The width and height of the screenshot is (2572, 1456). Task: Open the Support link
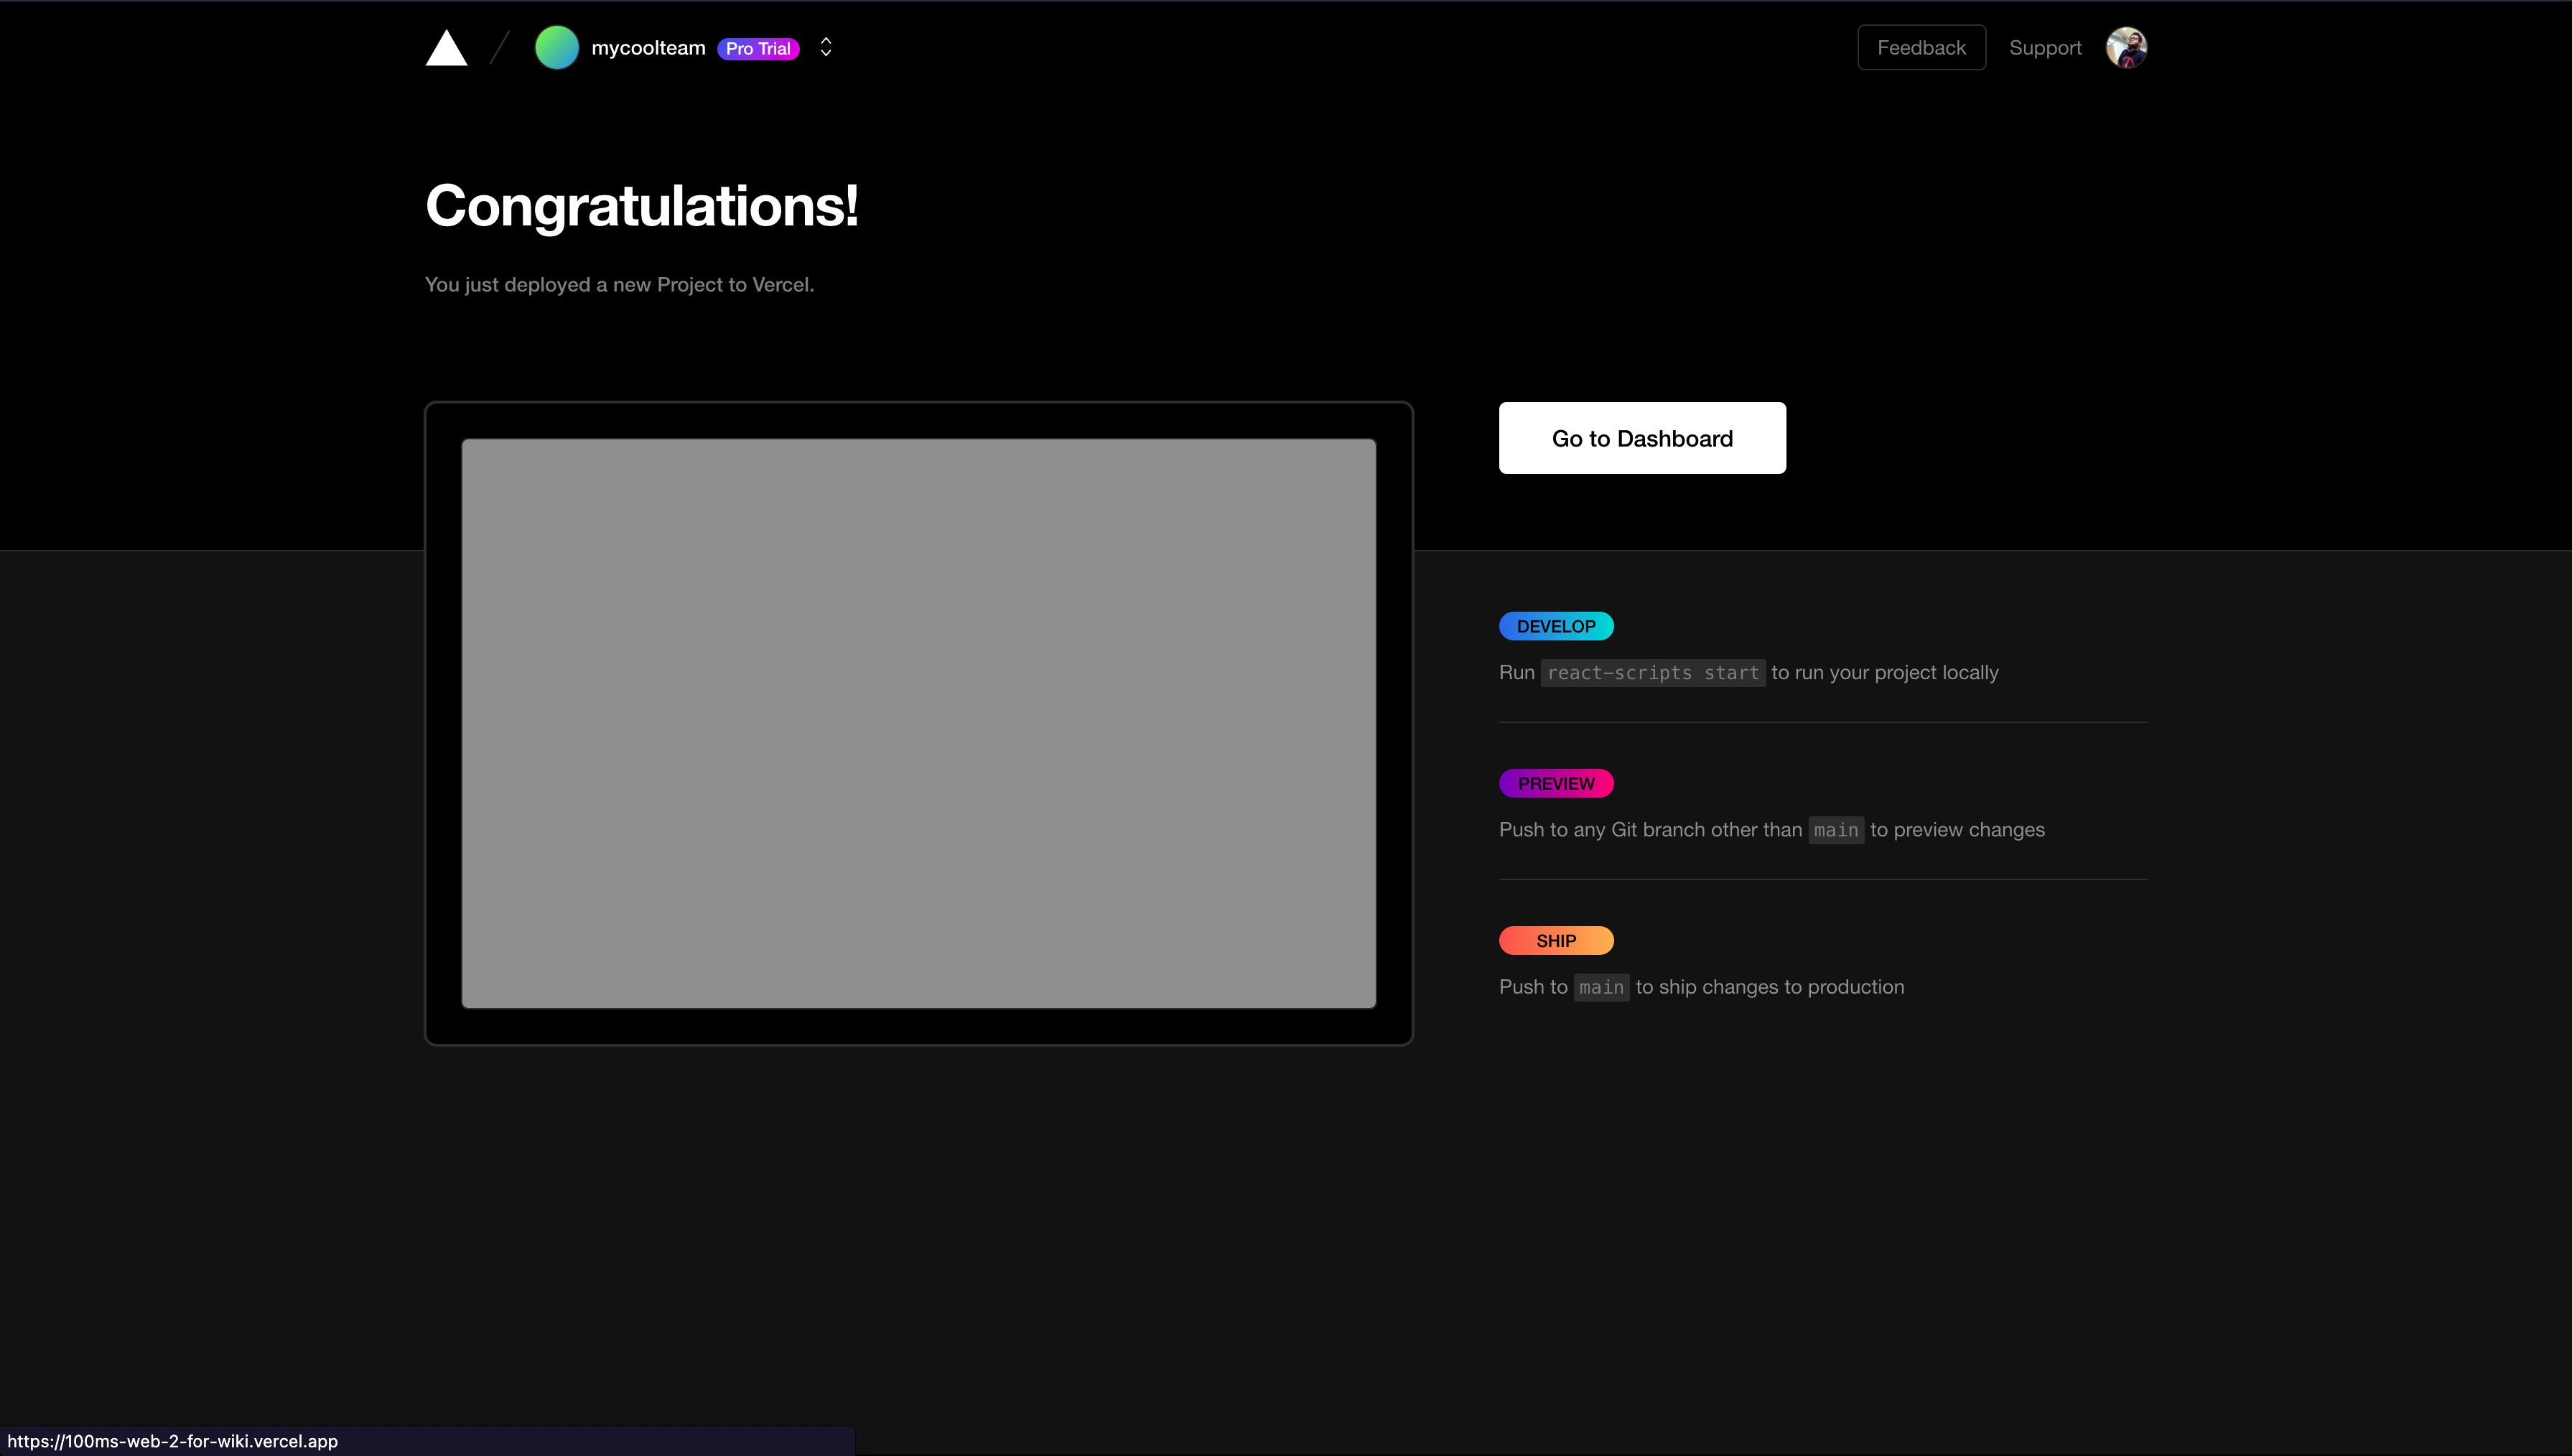click(x=2045, y=48)
